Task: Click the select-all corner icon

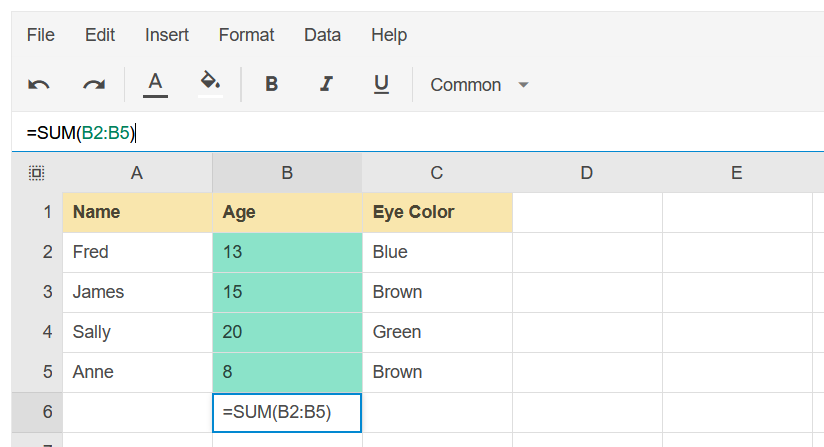Action: click(37, 173)
